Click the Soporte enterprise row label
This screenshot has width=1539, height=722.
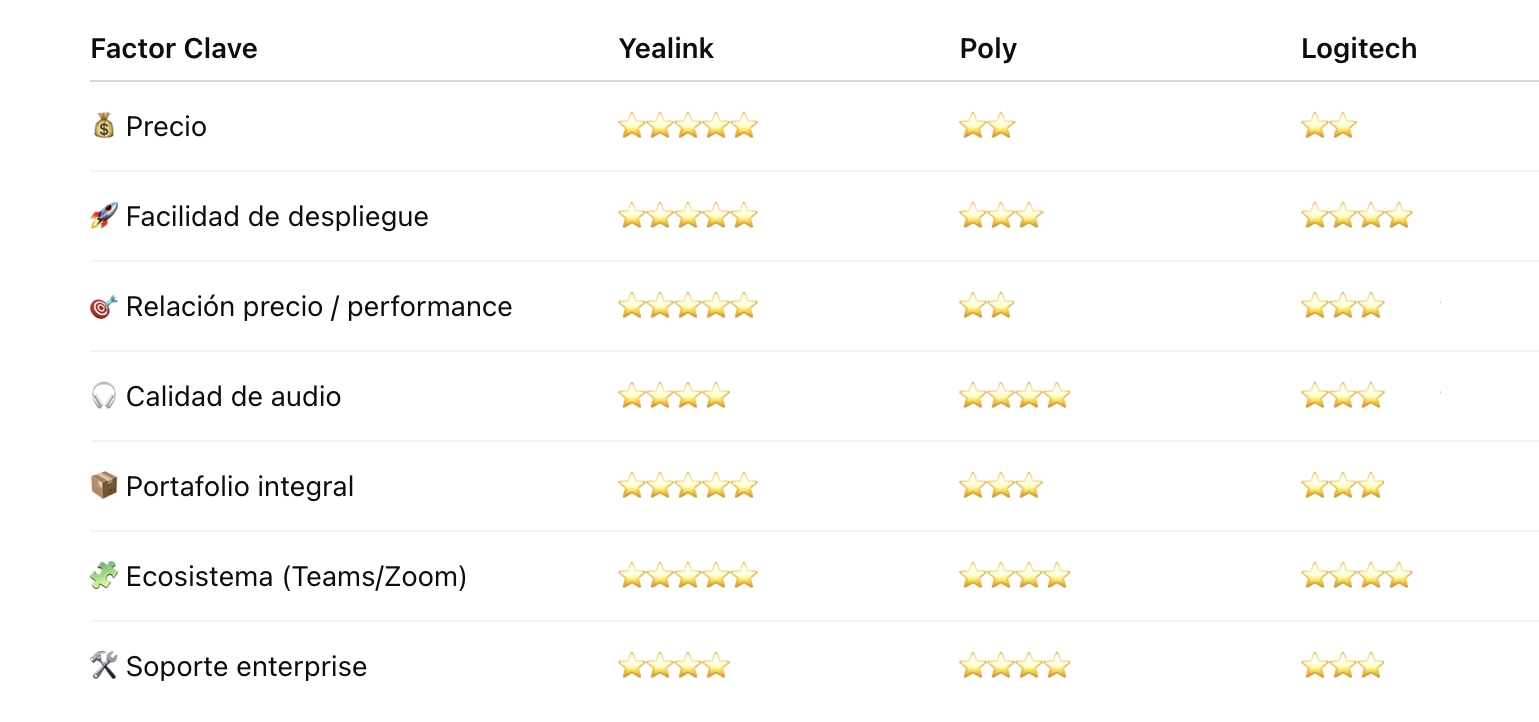(x=246, y=667)
